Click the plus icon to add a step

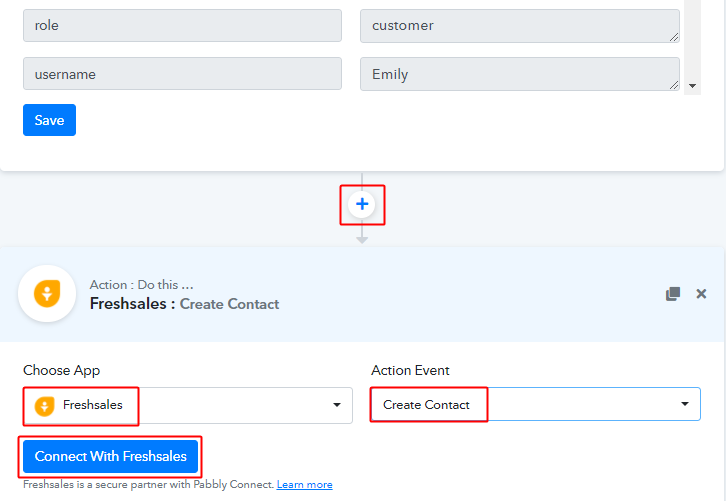coord(362,204)
